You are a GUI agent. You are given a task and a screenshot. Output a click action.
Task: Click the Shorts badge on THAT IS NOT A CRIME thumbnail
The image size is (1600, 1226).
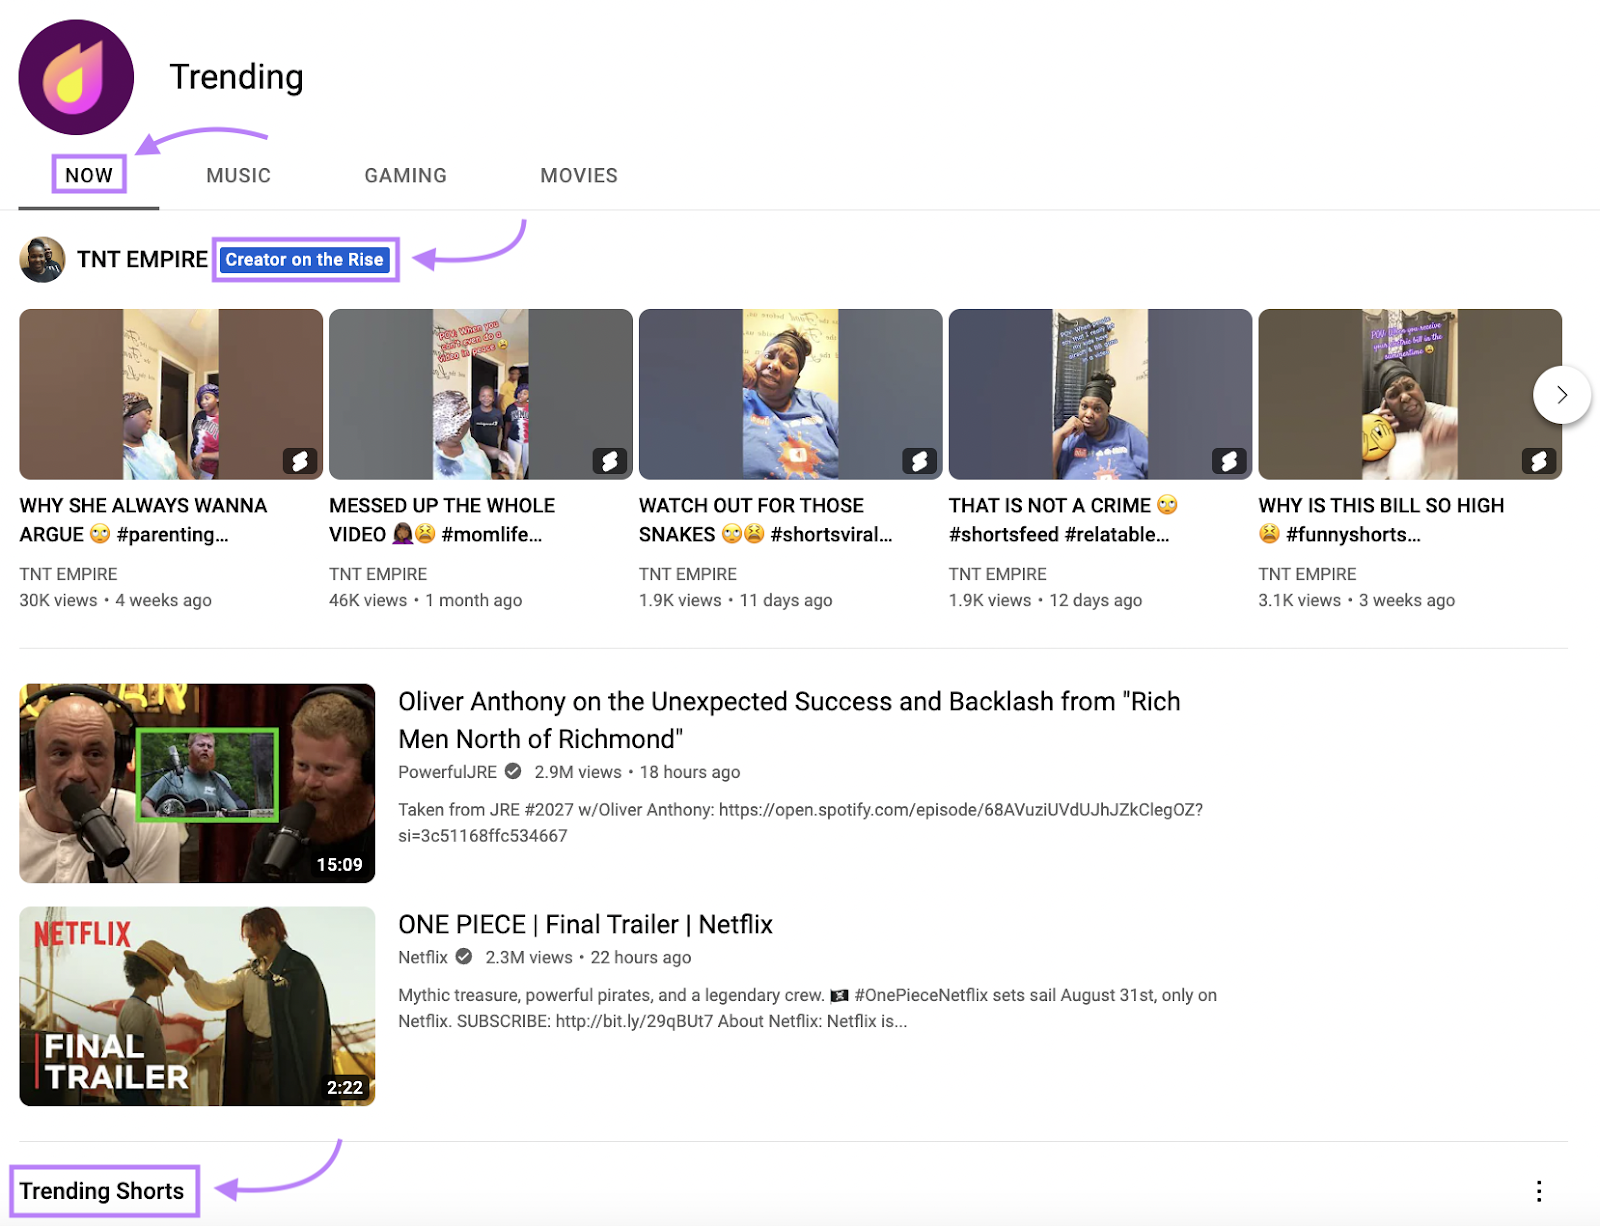click(x=1229, y=460)
